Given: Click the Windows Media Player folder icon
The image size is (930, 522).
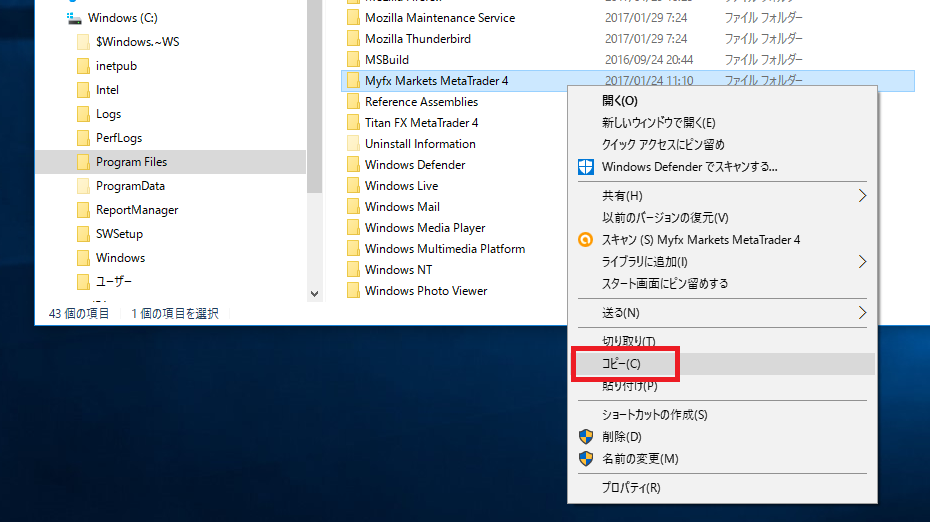Looking at the screenshot, I should (353, 228).
